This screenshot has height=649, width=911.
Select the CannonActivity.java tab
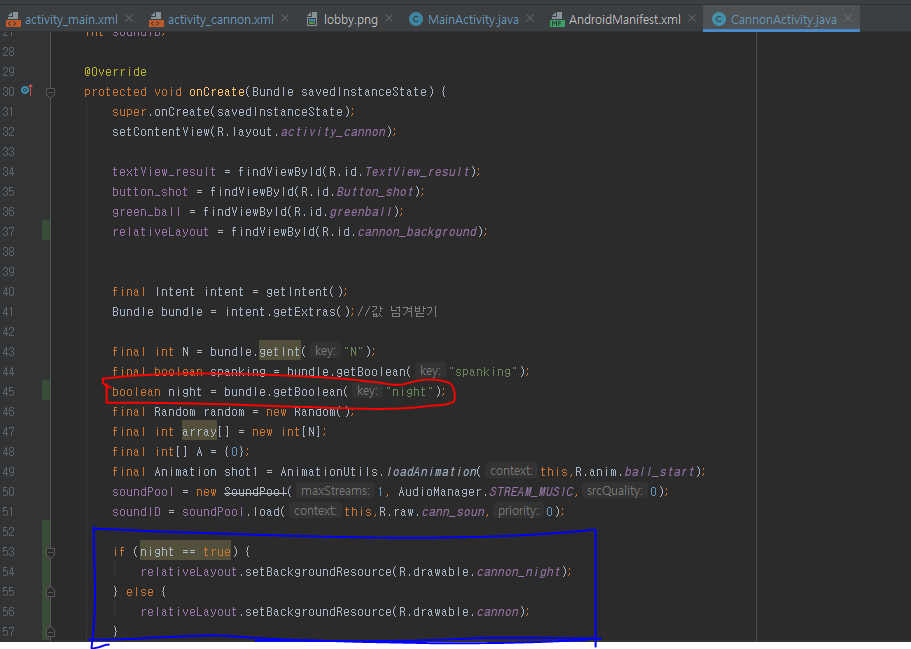pyautogui.click(x=783, y=20)
